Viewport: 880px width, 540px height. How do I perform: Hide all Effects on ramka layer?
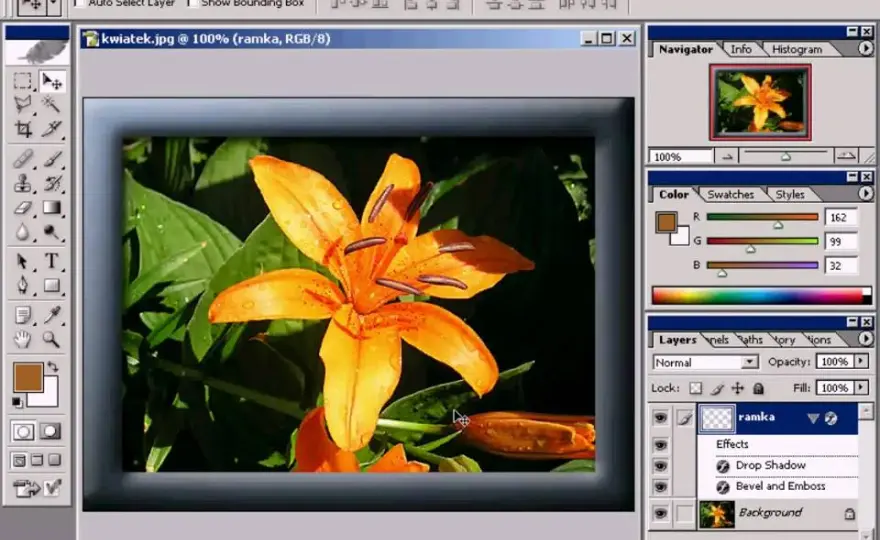[x=660, y=445]
